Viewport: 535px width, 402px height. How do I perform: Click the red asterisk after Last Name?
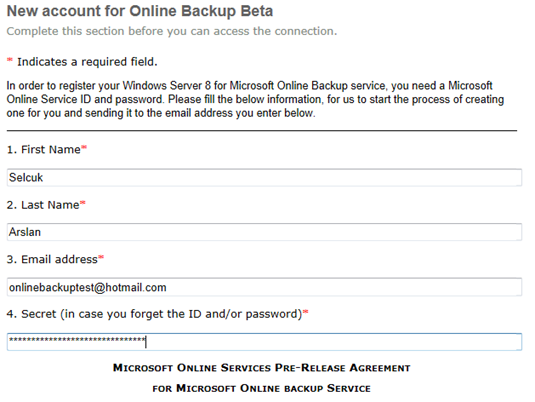83,203
